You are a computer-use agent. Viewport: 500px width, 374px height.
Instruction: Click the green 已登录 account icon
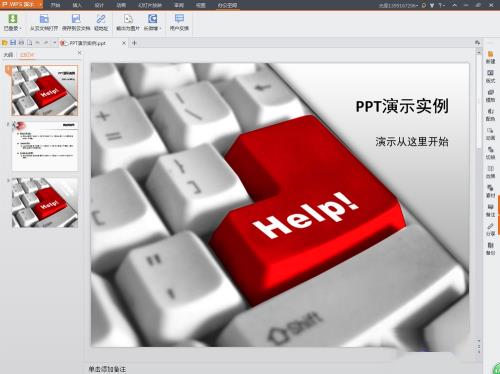[12, 19]
